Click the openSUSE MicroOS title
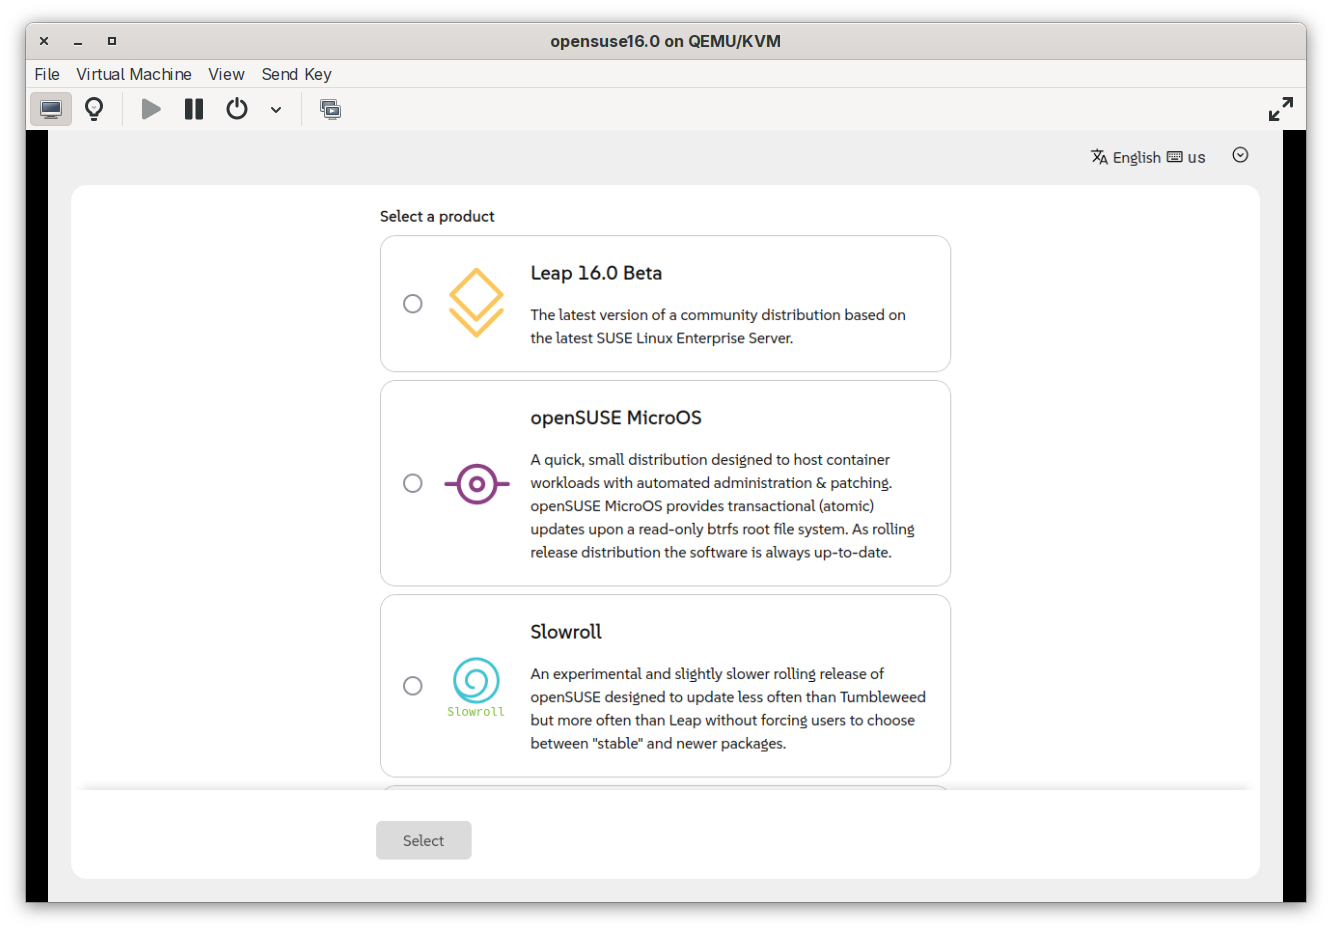Viewport: 1332px width, 931px height. [x=616, y=418]
